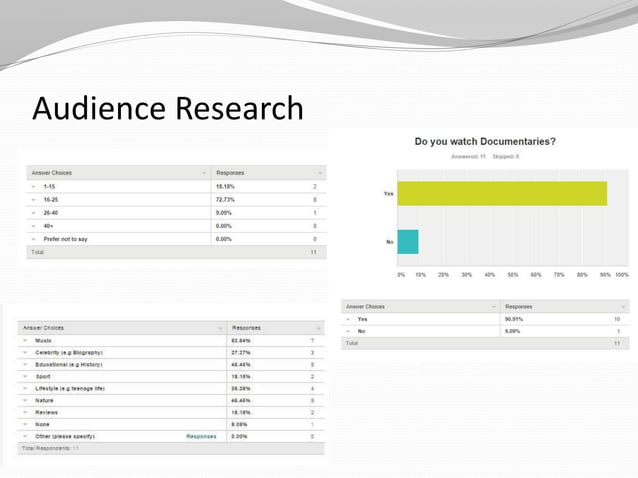Open Answer Choices dropdown in documentaries table
Image resolution: width=638 pixels, height=478 pixels.
click(494, 307)
